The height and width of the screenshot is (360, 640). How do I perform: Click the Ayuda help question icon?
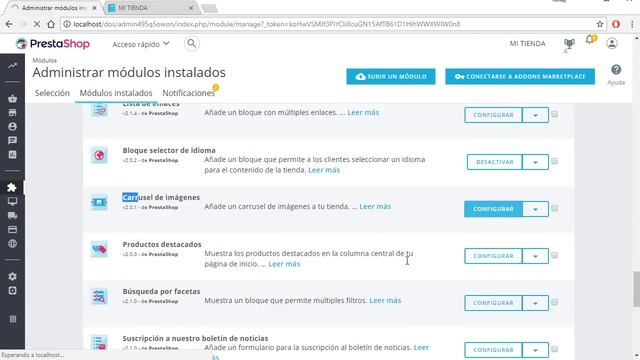616,69
